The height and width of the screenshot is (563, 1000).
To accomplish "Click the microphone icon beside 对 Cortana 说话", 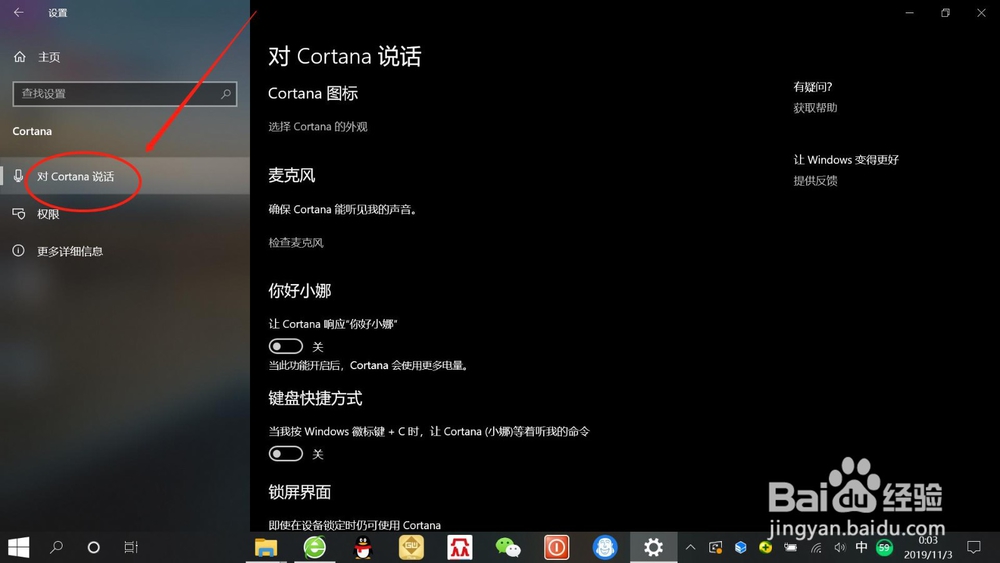I will pos(18,176).
